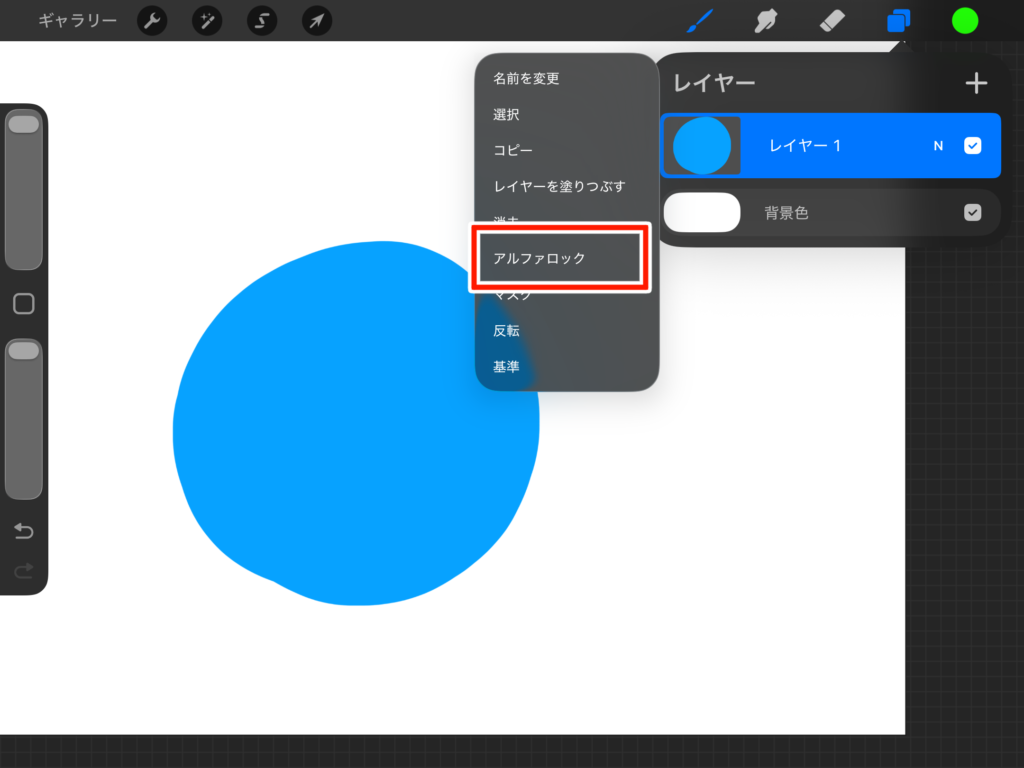
Task: Go back to ギャラリー
Action: tap(77, 20)
